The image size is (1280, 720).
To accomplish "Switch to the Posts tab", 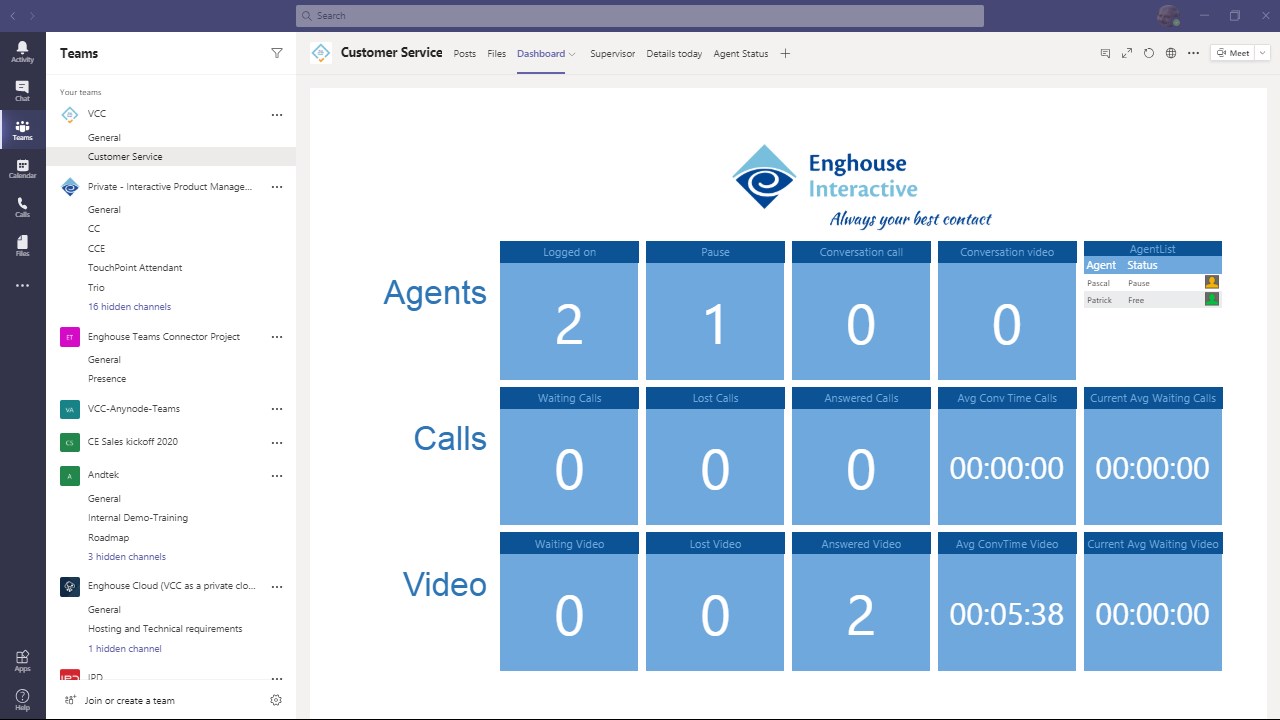I will [465, 54].
